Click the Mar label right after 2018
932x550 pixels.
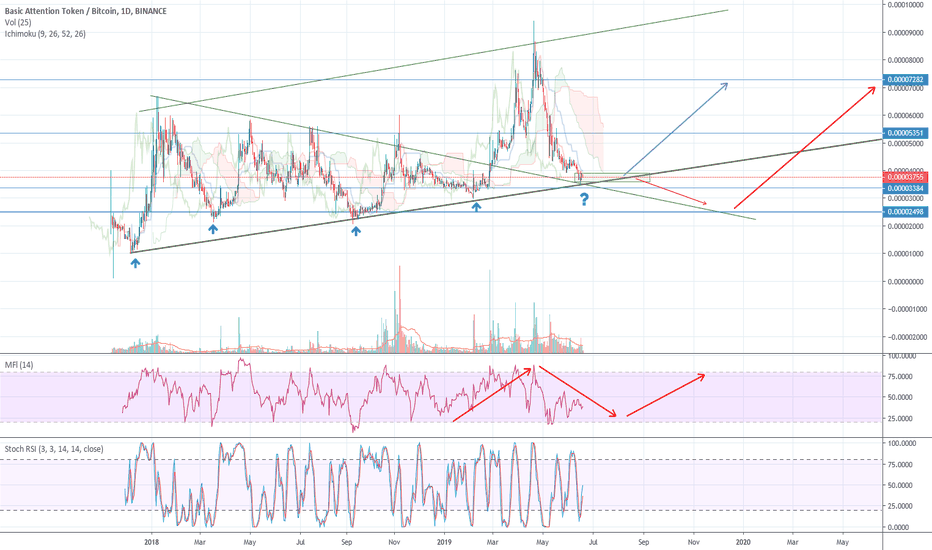pyautogui.click(x=200, y=542)
